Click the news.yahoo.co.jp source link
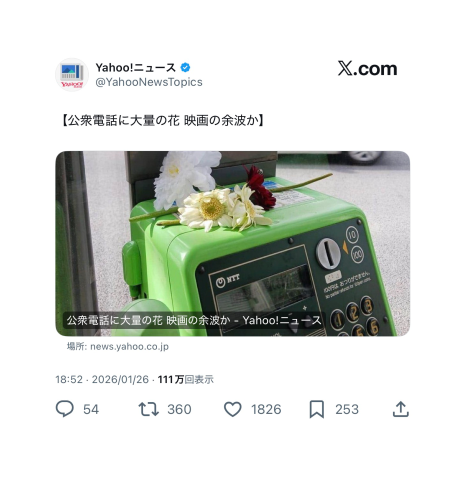 tap(129, 347)
